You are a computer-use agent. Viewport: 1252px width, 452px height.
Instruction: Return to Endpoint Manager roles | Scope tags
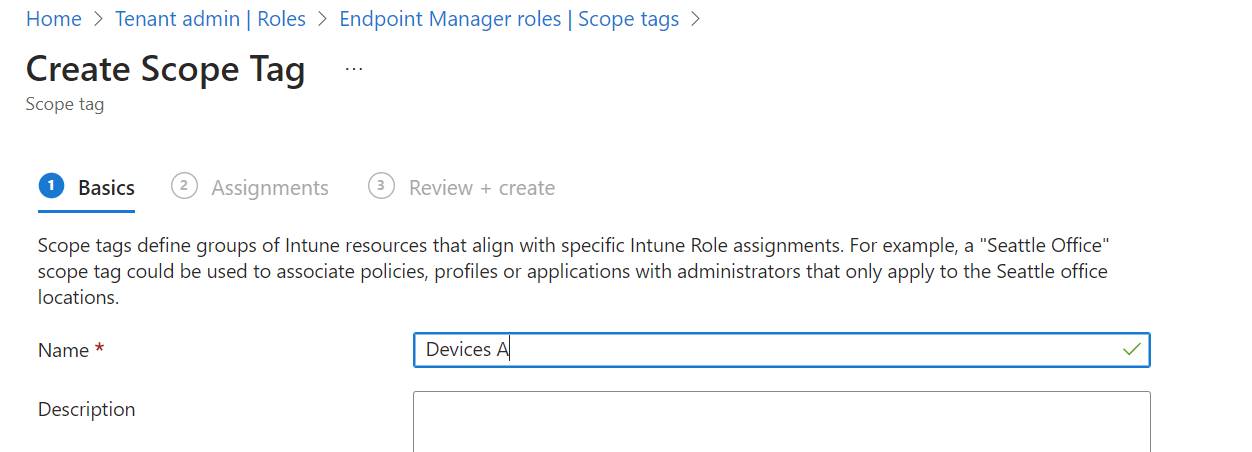tap(509, 19)
